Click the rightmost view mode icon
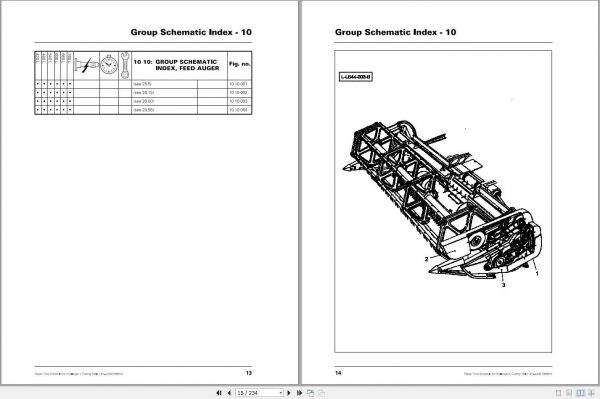The height and width of the screenshot is (399, 600). (592, 393)
